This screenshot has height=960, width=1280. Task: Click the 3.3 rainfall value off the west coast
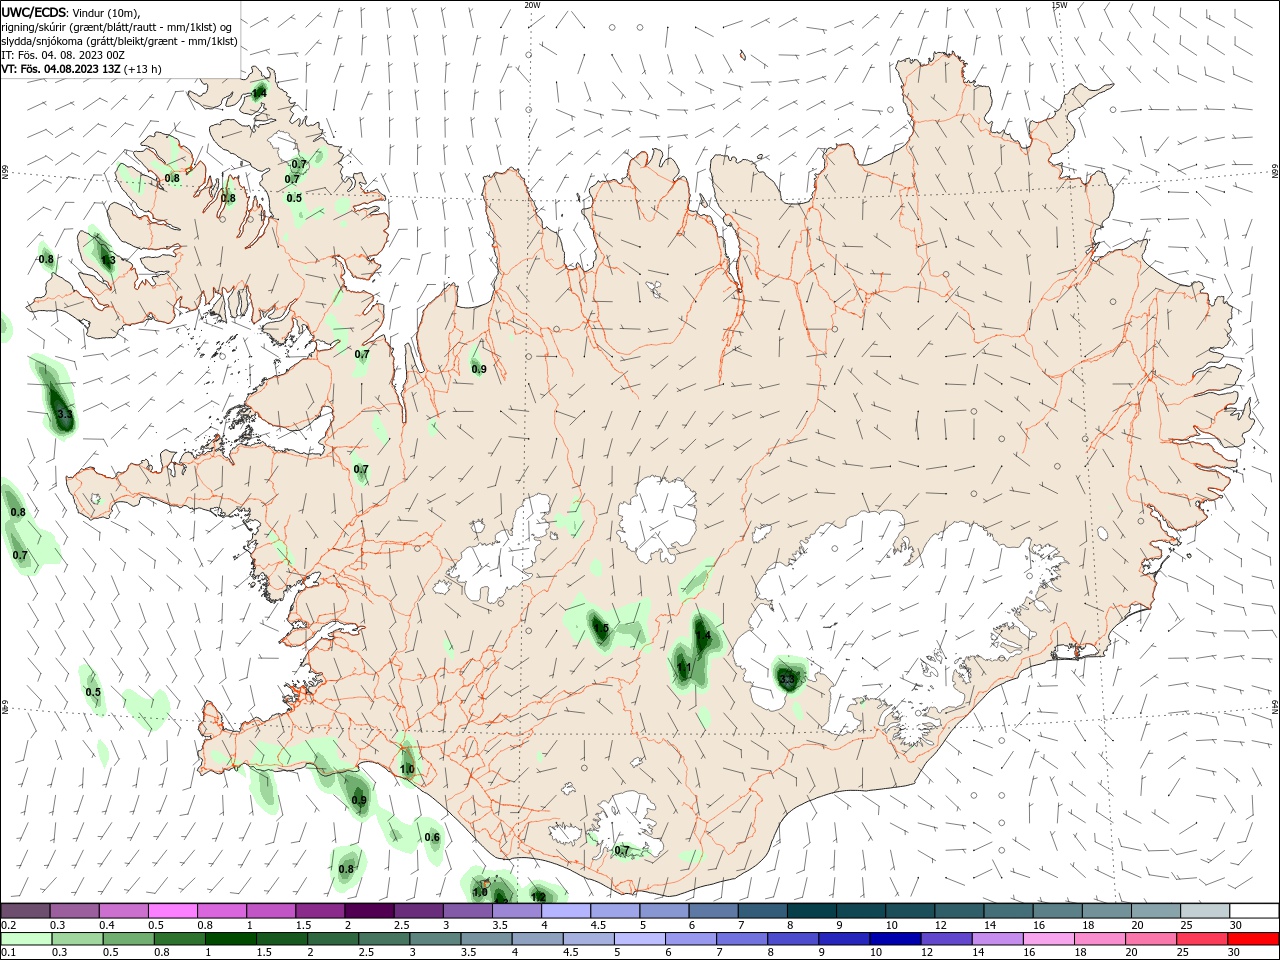pos(65,414)
